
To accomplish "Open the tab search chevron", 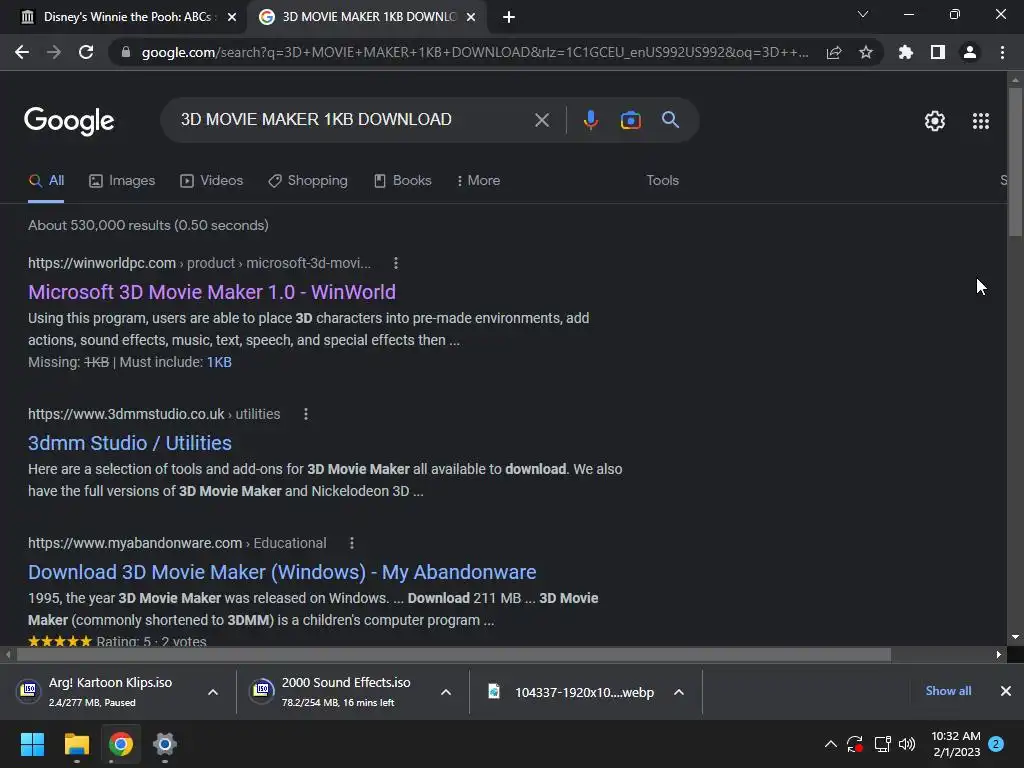I will tap(863, 14).
